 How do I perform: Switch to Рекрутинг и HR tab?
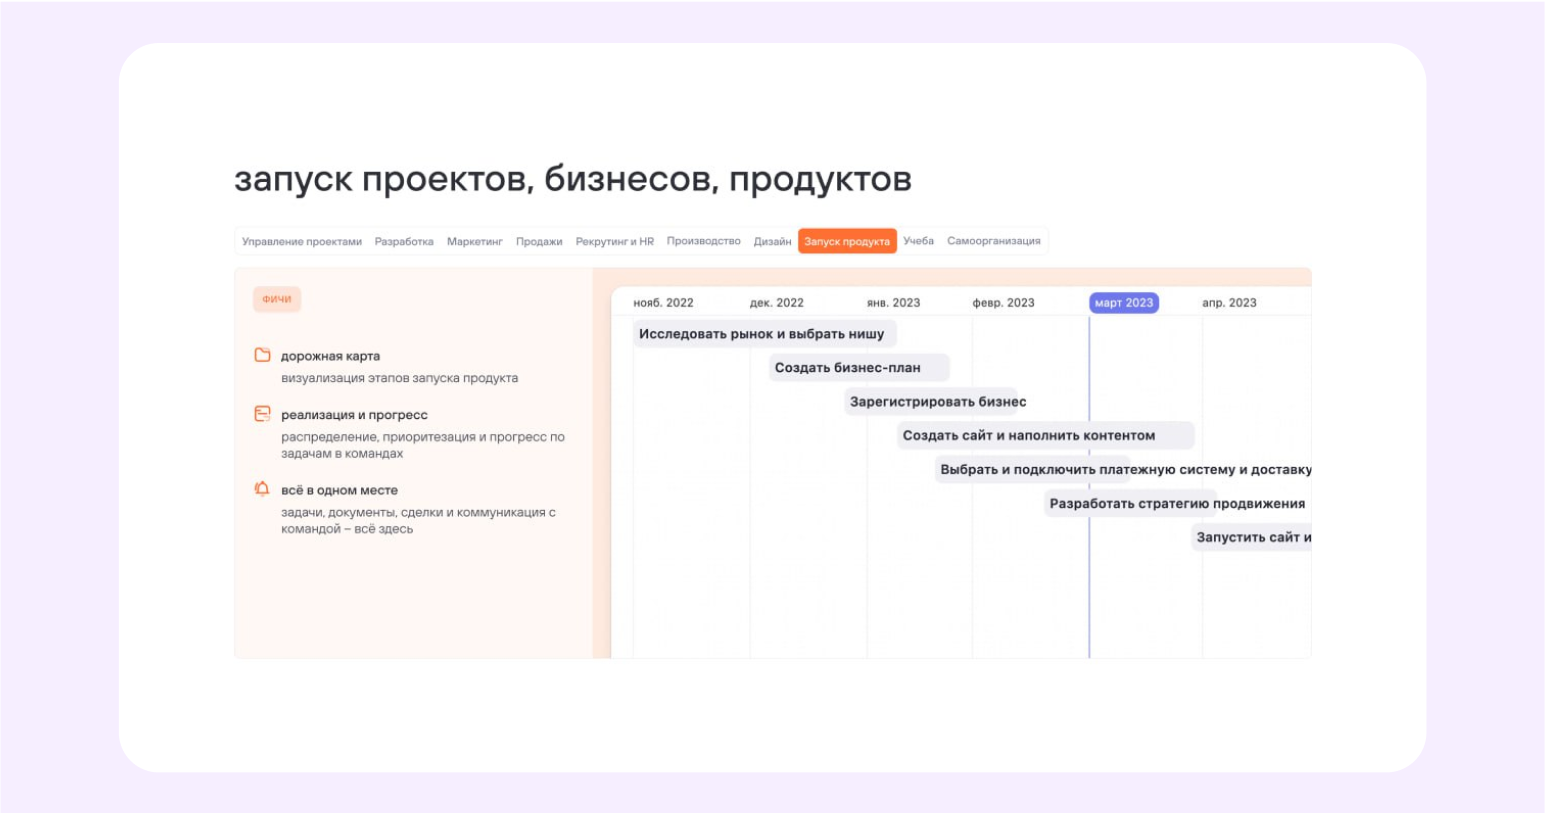coord(615,241)
